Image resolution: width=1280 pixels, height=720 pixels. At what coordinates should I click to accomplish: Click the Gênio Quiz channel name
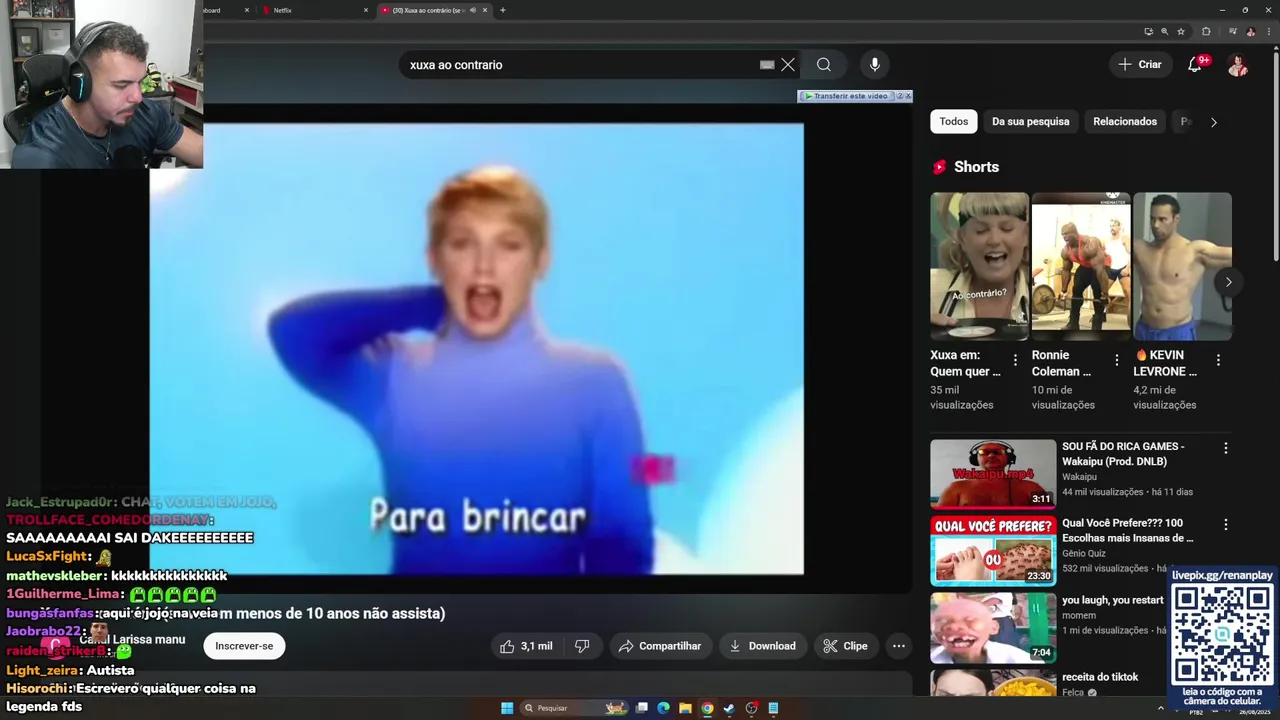(x=1084, y=553)
